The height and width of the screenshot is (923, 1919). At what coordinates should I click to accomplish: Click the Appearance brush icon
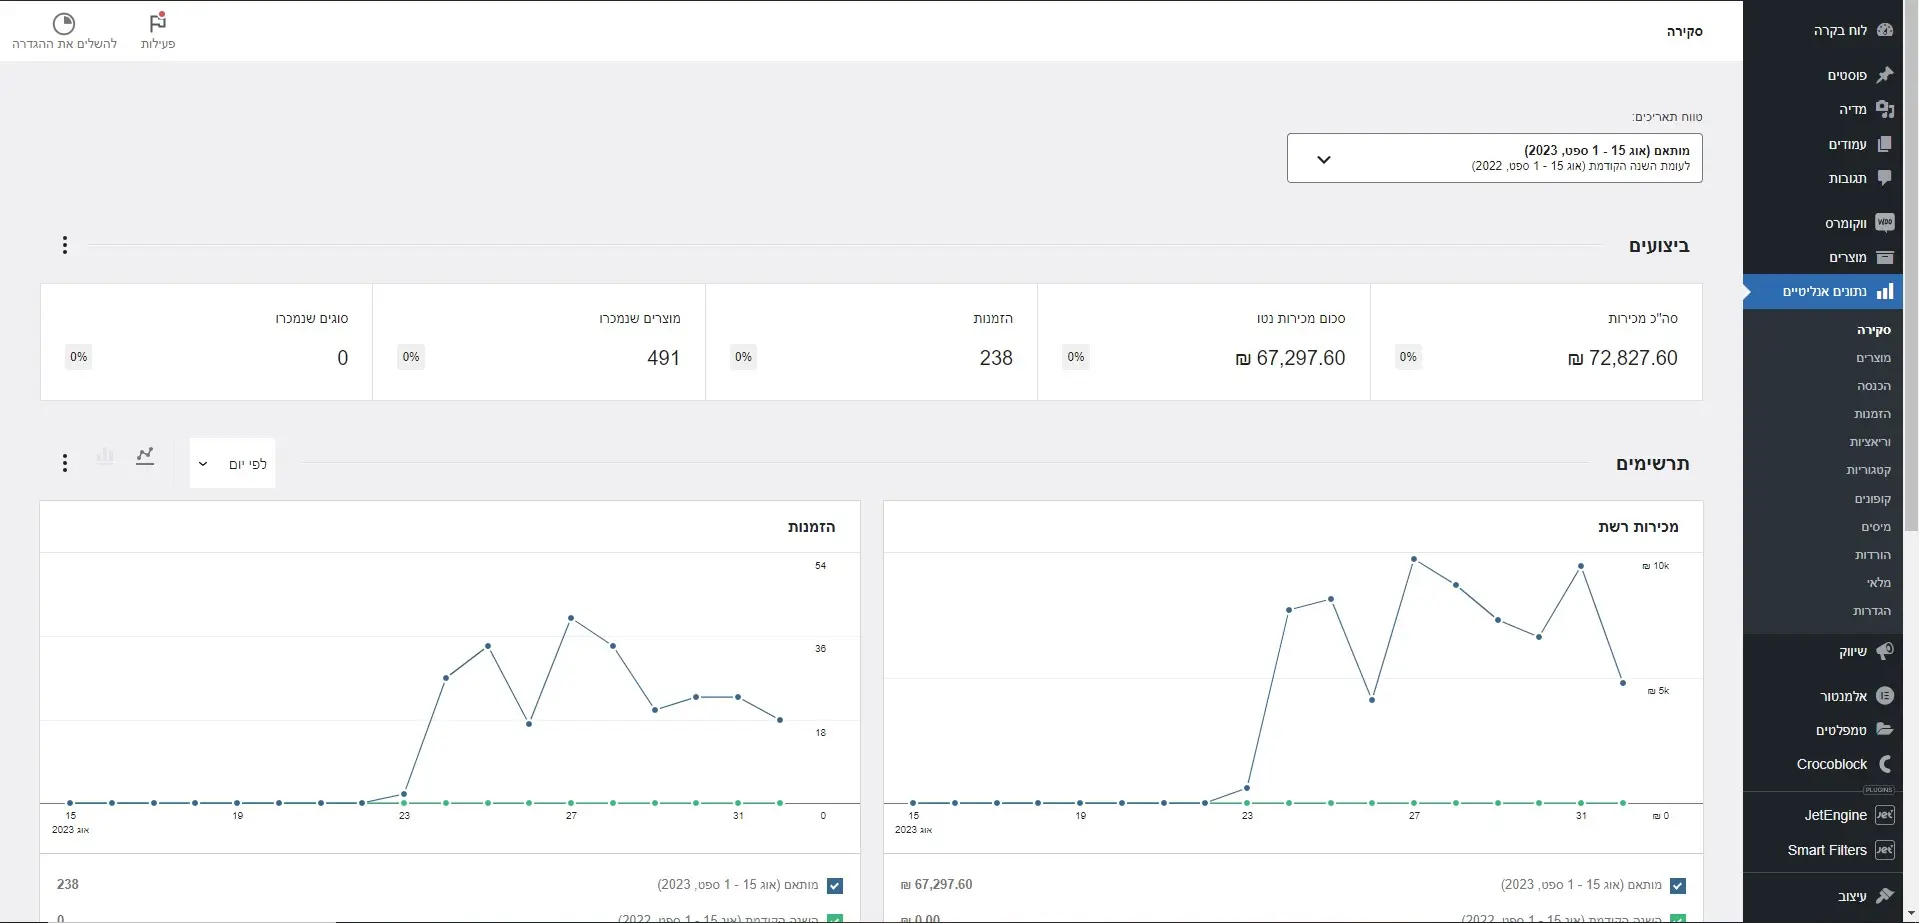click(x=1885, y=895)
